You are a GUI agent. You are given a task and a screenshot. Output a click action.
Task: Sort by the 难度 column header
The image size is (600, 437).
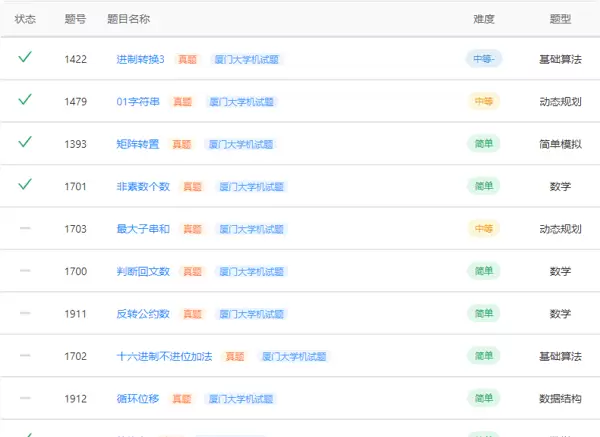[x=484, y=19]
